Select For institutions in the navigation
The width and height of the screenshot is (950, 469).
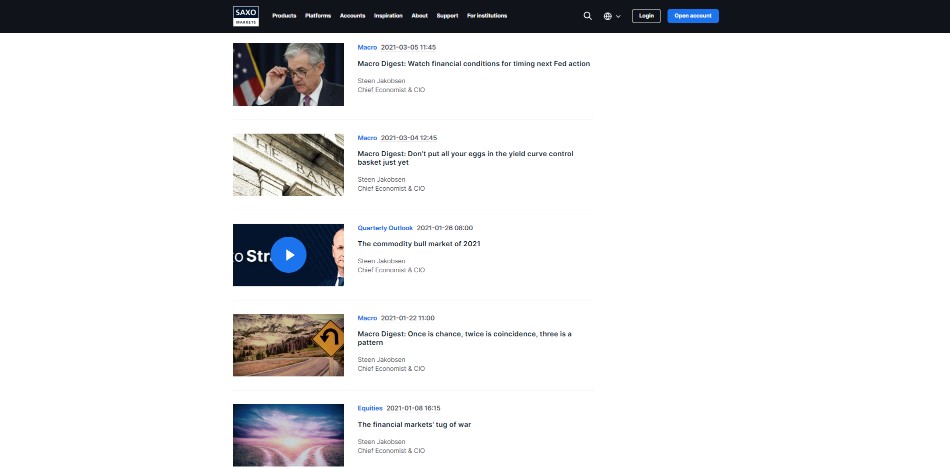click(x=487, y=16)
